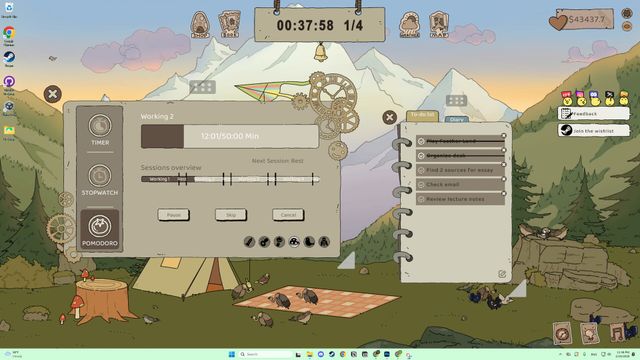Screen dimensions: 640x360
Task: Switch to the Diary tab
Action: [x=456, y=119]
